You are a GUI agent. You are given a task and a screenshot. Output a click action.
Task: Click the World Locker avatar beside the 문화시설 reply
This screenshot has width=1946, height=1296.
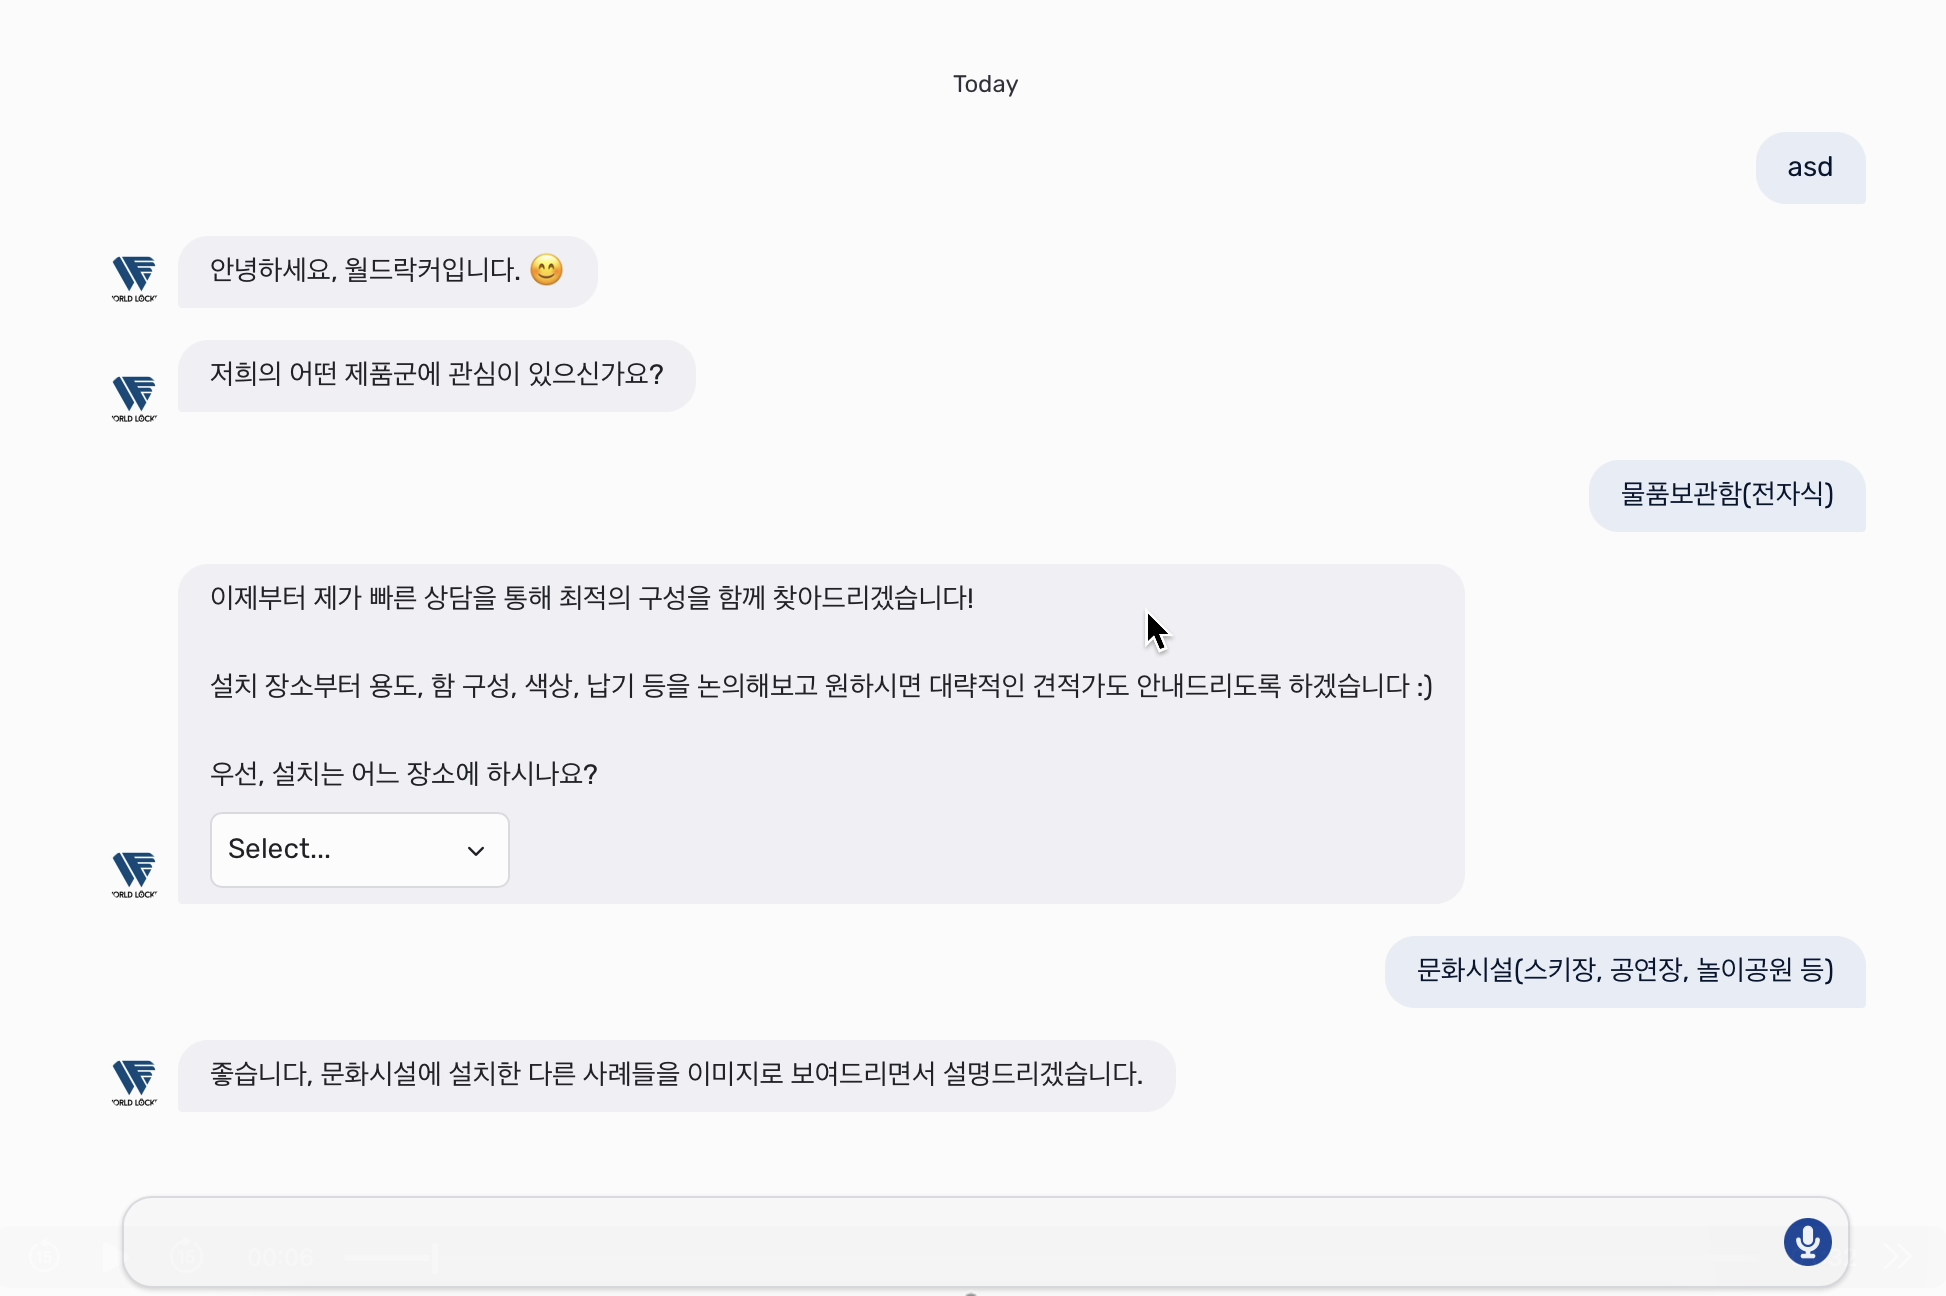pos(134,1080)
